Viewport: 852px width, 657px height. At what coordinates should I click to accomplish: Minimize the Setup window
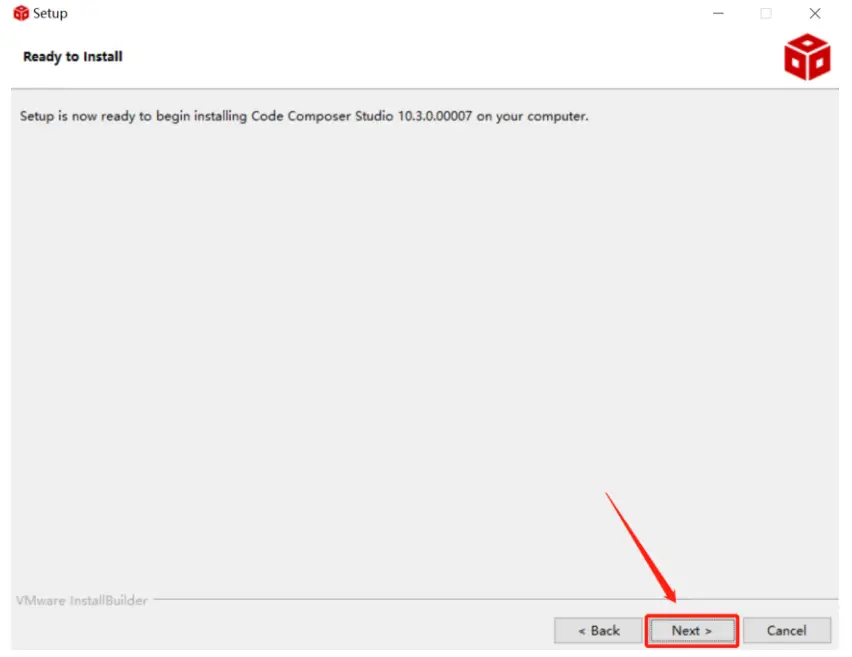click(x=718, y=14)
